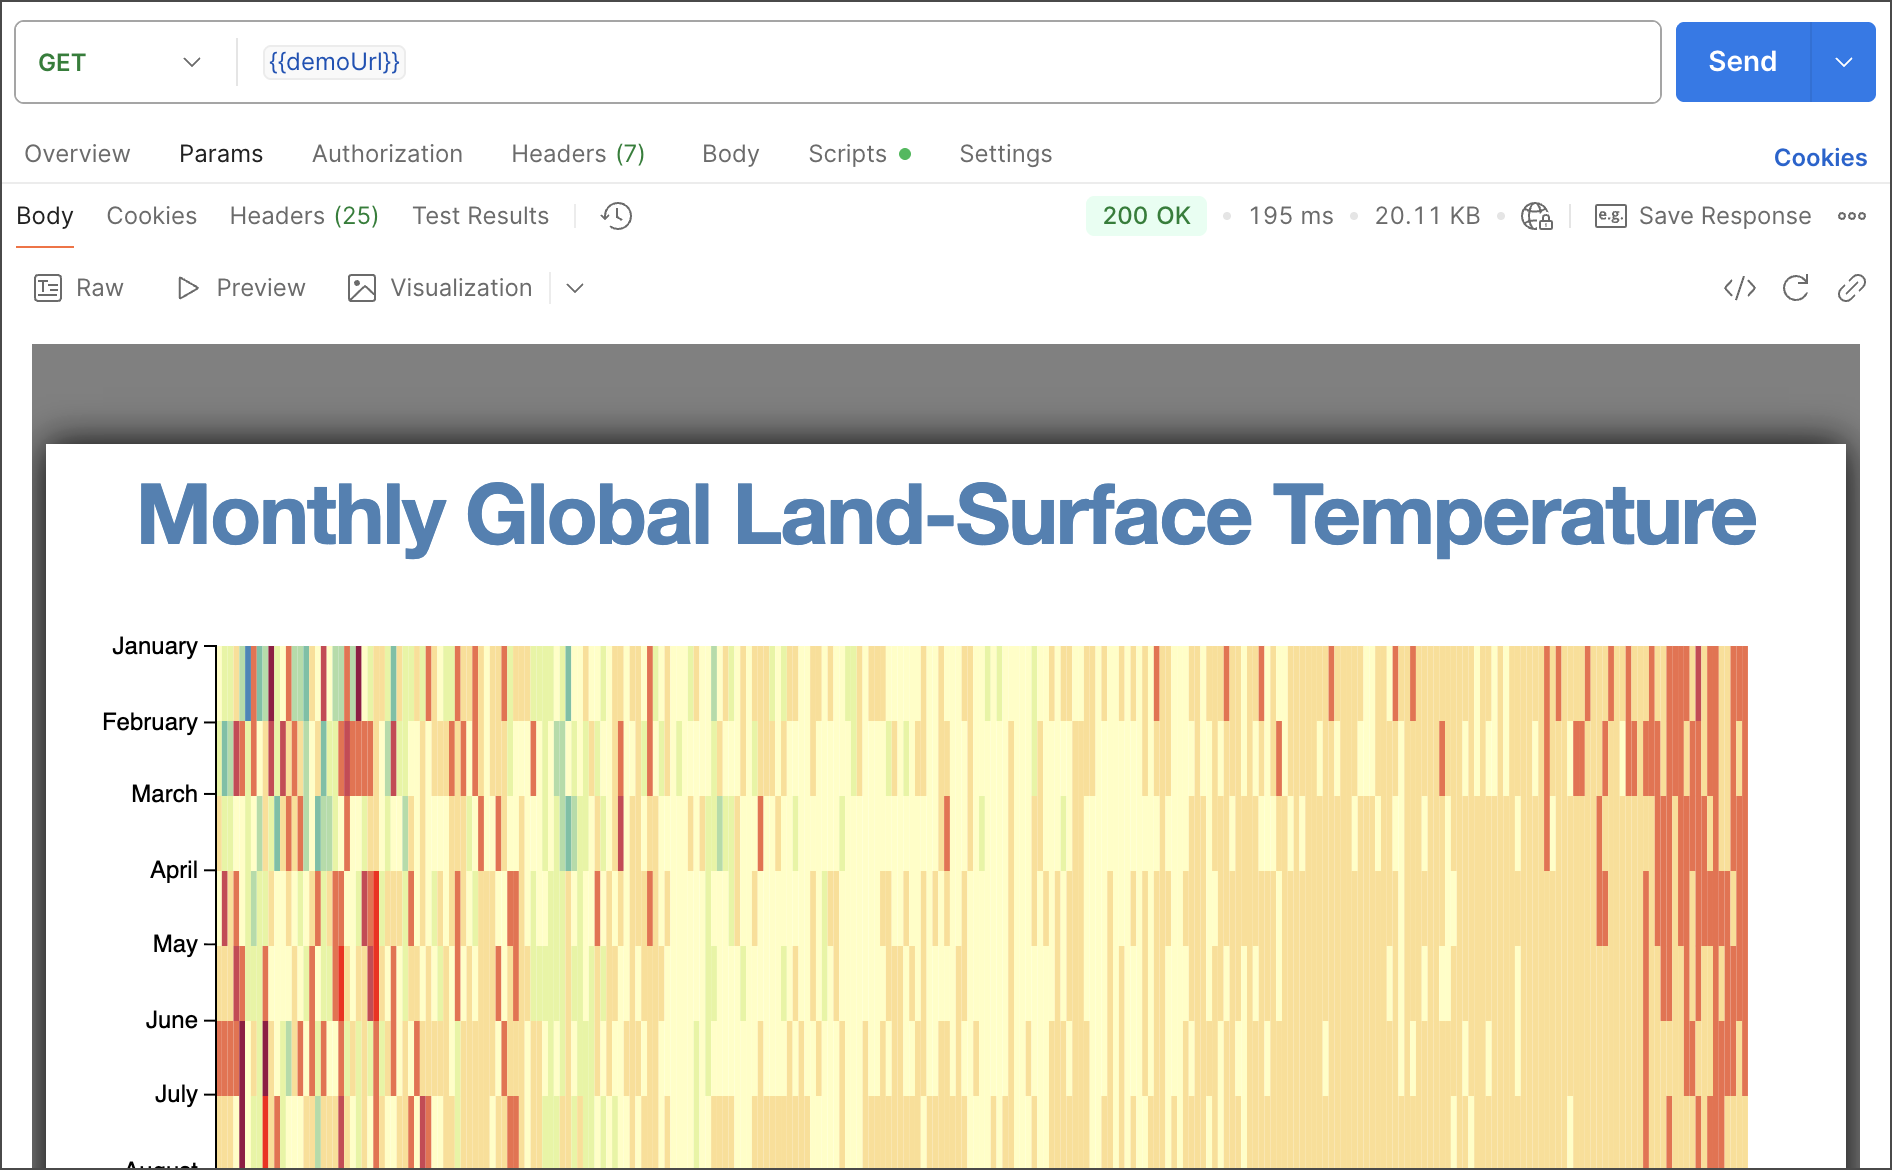
Task: Click the 200 OK status badge
Action: tap(1146, 216)
